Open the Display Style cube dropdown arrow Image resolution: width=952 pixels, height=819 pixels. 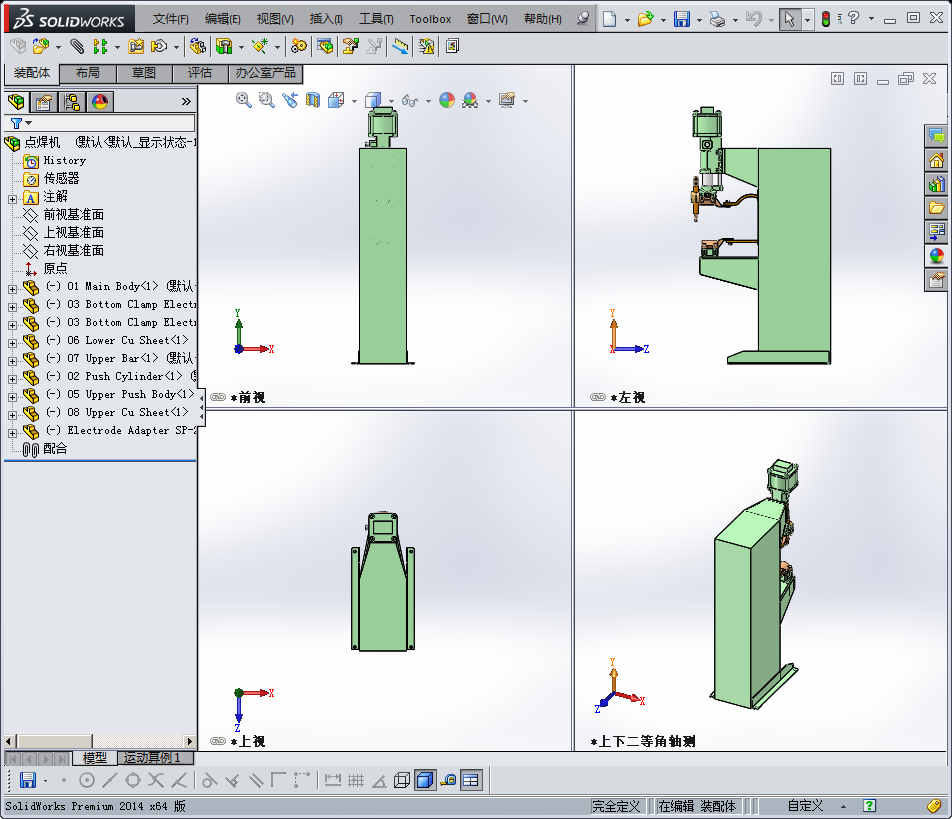pos(390,101)
